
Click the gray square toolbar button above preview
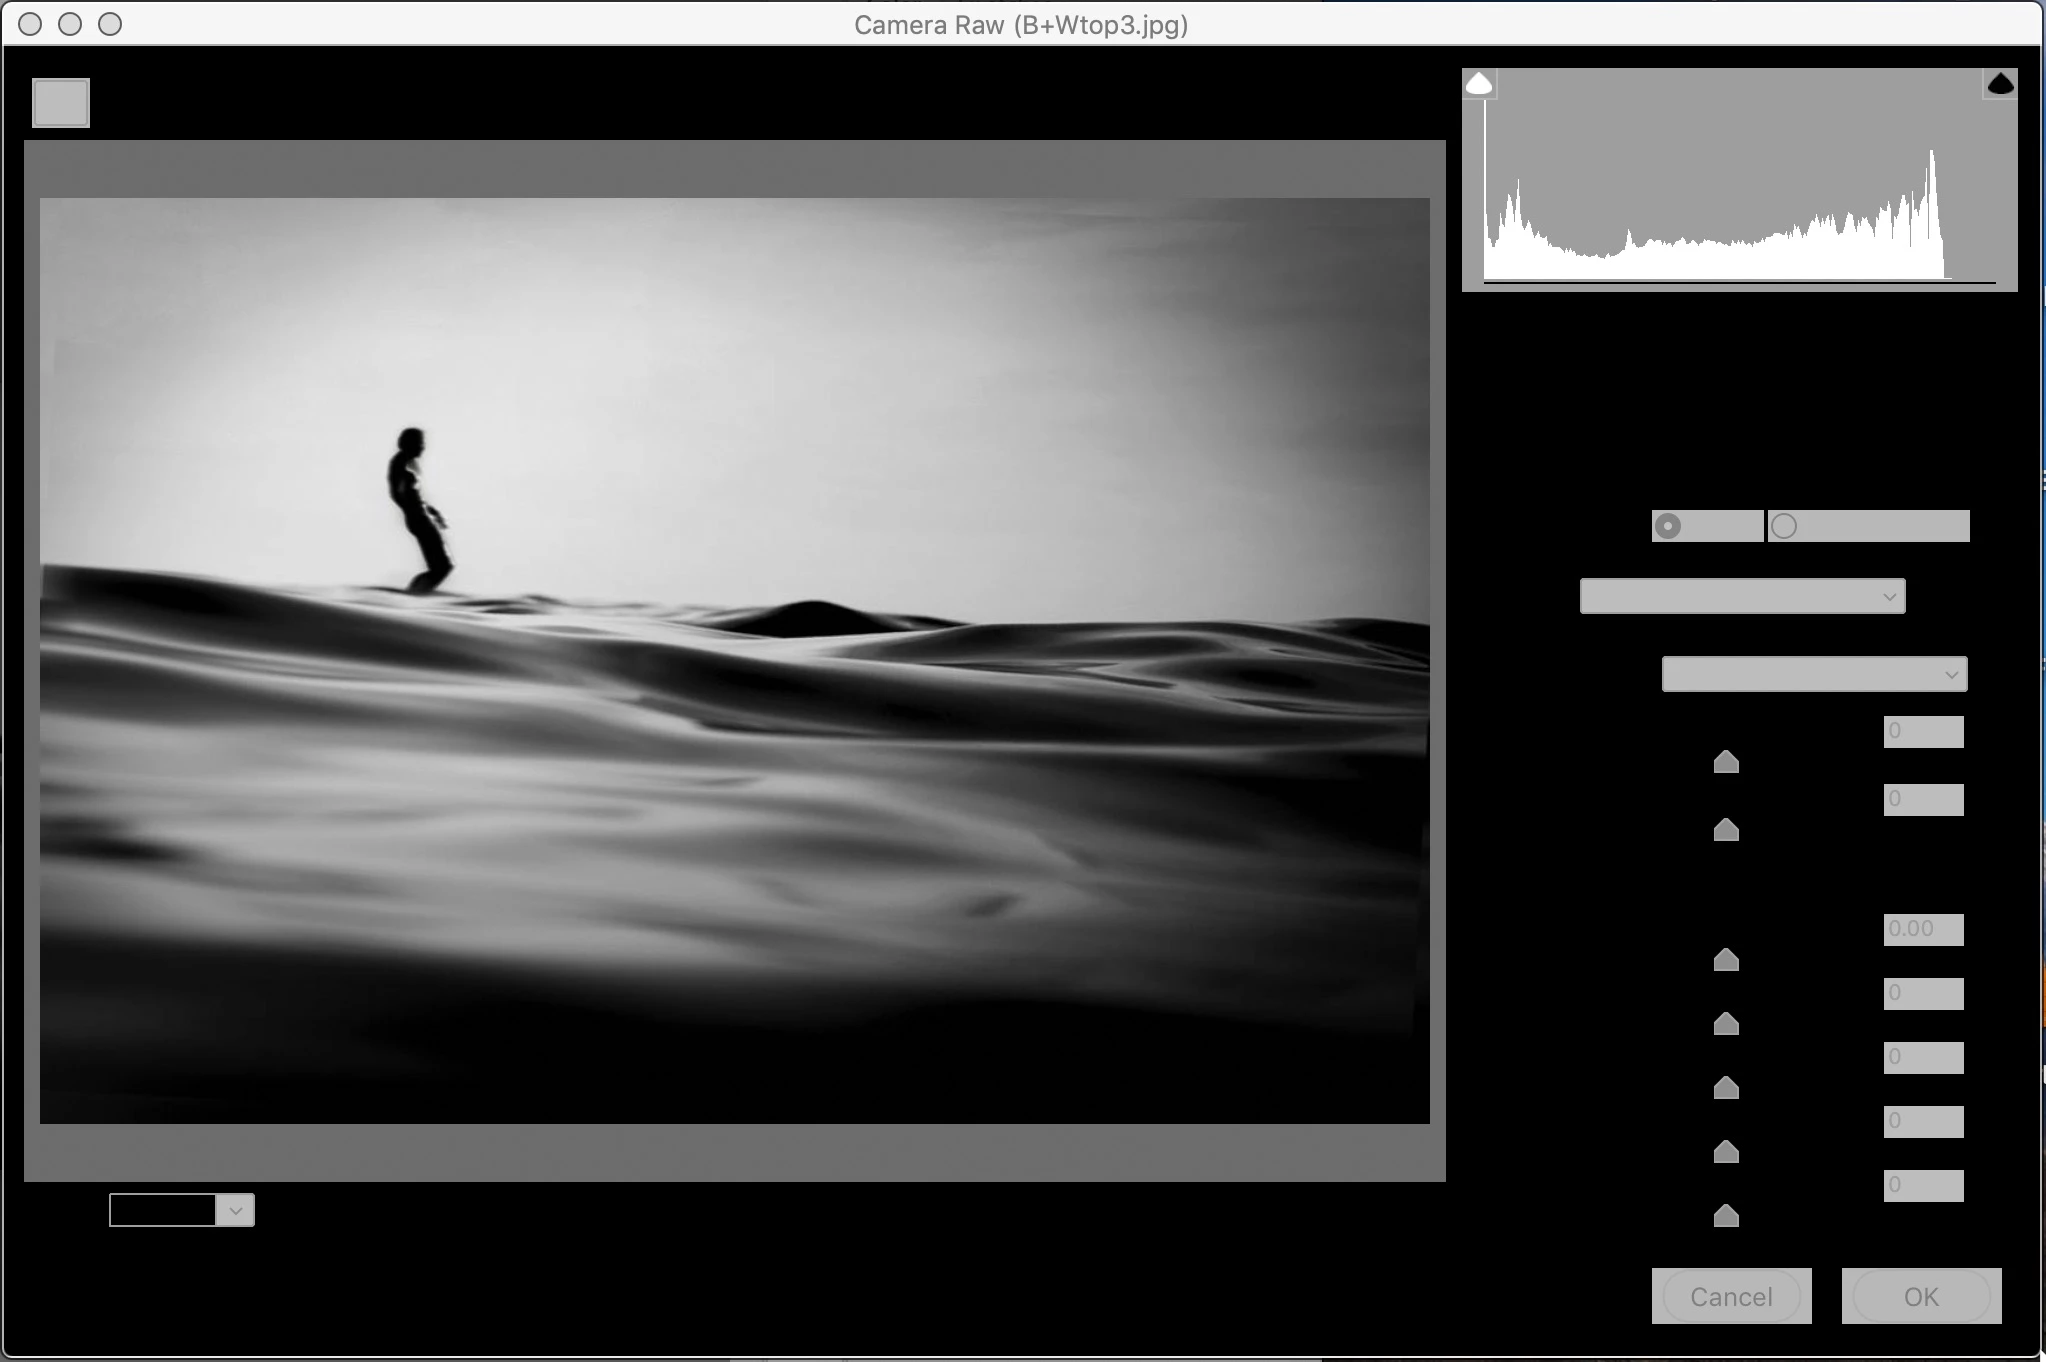click(61, 103)
